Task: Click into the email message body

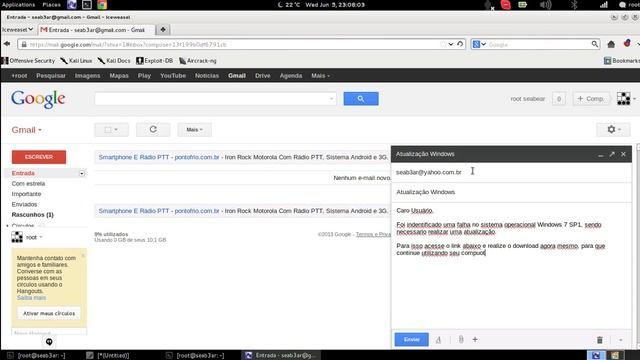Action: coord(511,265)
